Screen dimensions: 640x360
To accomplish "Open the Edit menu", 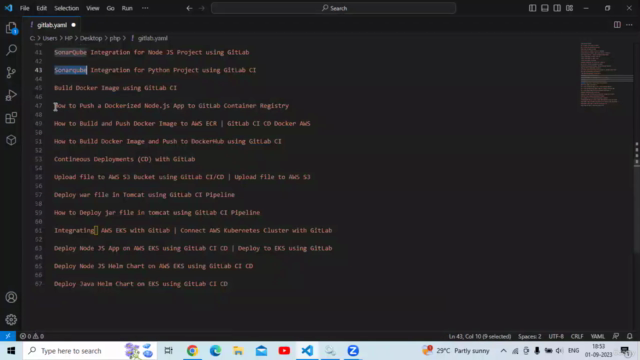I will point(42,8).
